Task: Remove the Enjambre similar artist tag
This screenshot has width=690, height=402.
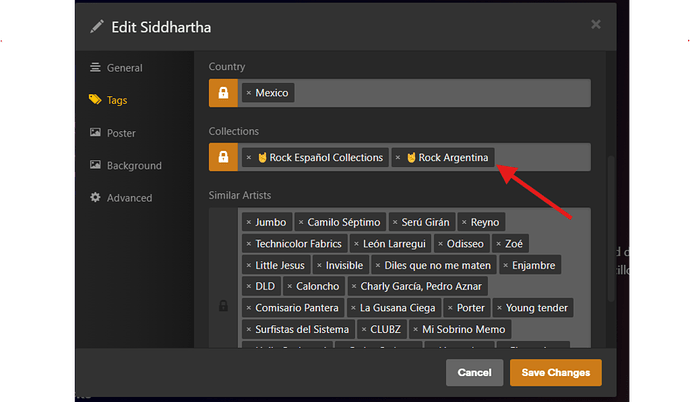Action: (506, 265)
